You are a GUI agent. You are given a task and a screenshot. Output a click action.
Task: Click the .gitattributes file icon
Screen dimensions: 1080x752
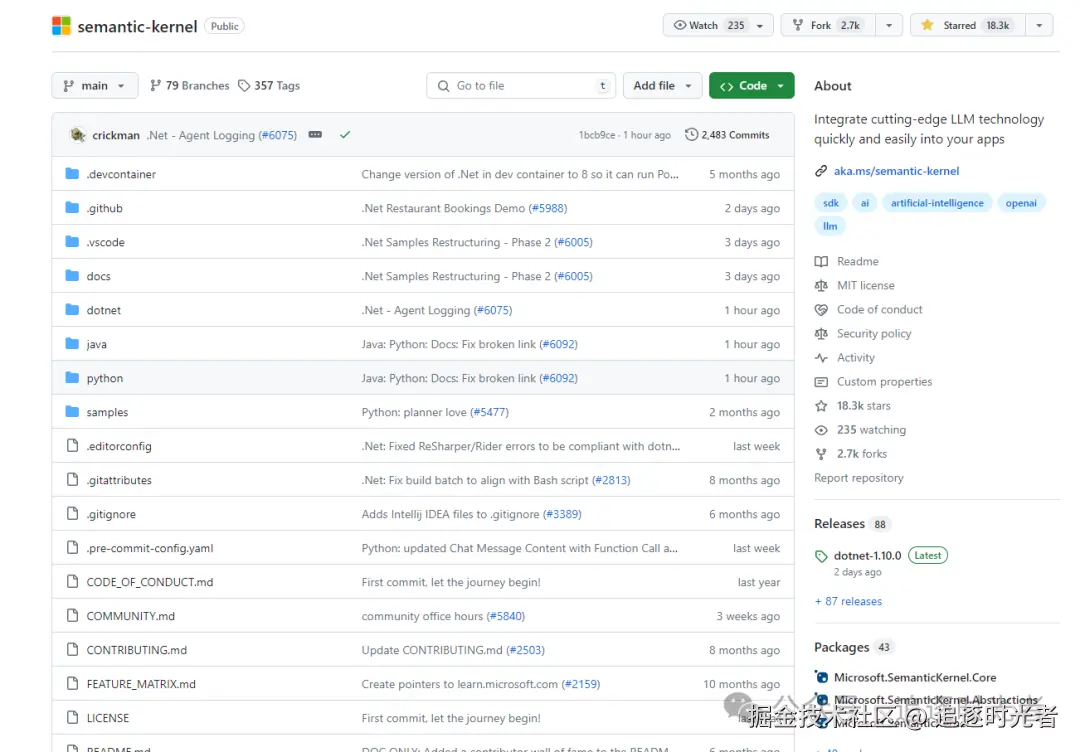pyautogui.click(x=72, y=479)
